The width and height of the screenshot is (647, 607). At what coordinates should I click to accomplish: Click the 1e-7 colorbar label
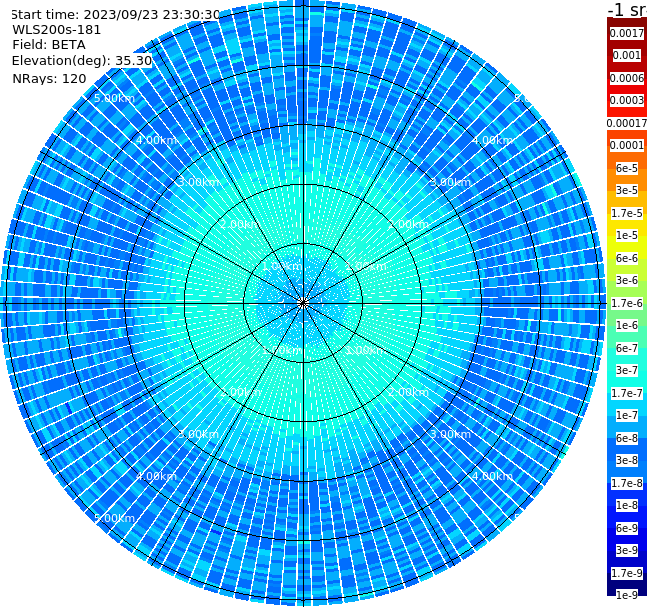[627, 415]
